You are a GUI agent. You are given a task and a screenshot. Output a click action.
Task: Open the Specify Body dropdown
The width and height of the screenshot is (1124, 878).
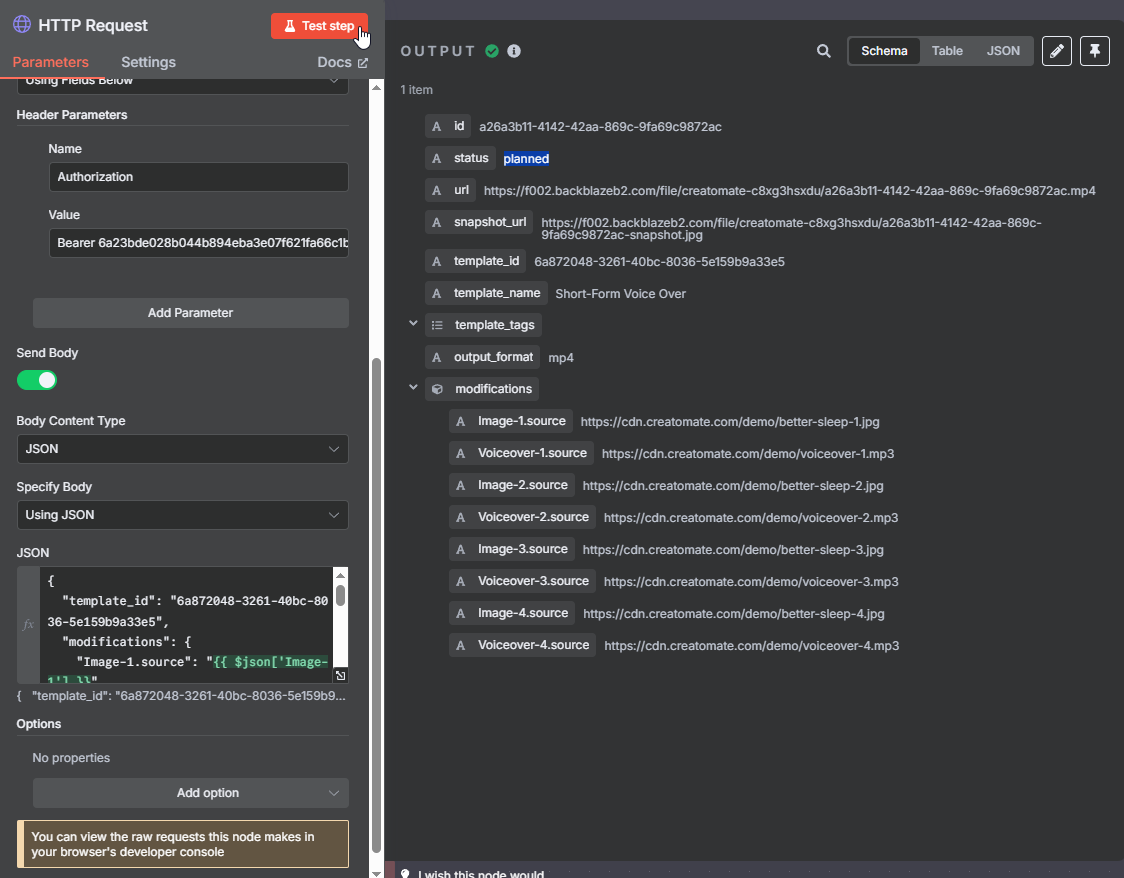(182, 515)
